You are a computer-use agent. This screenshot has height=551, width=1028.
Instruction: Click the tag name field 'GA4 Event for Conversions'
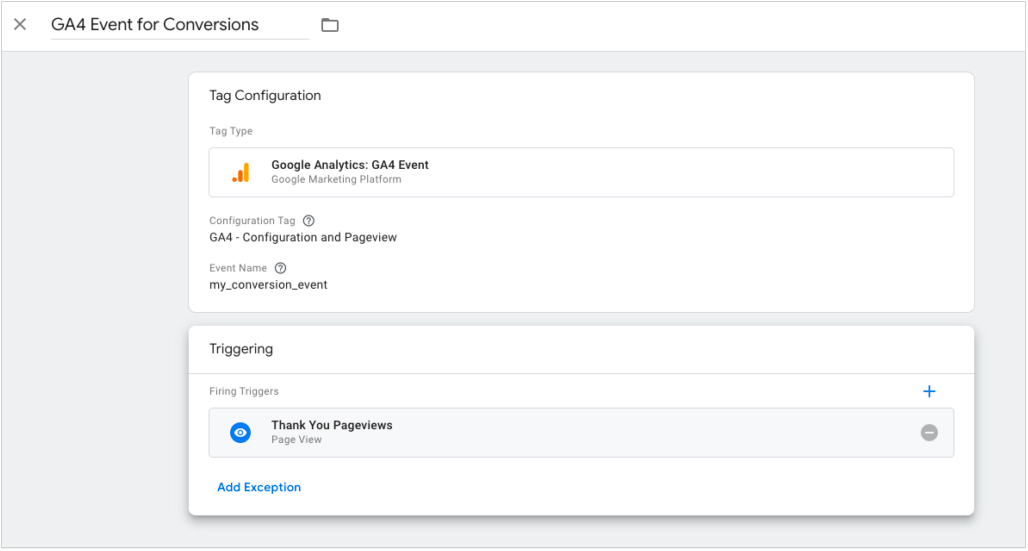pos(180,25)
